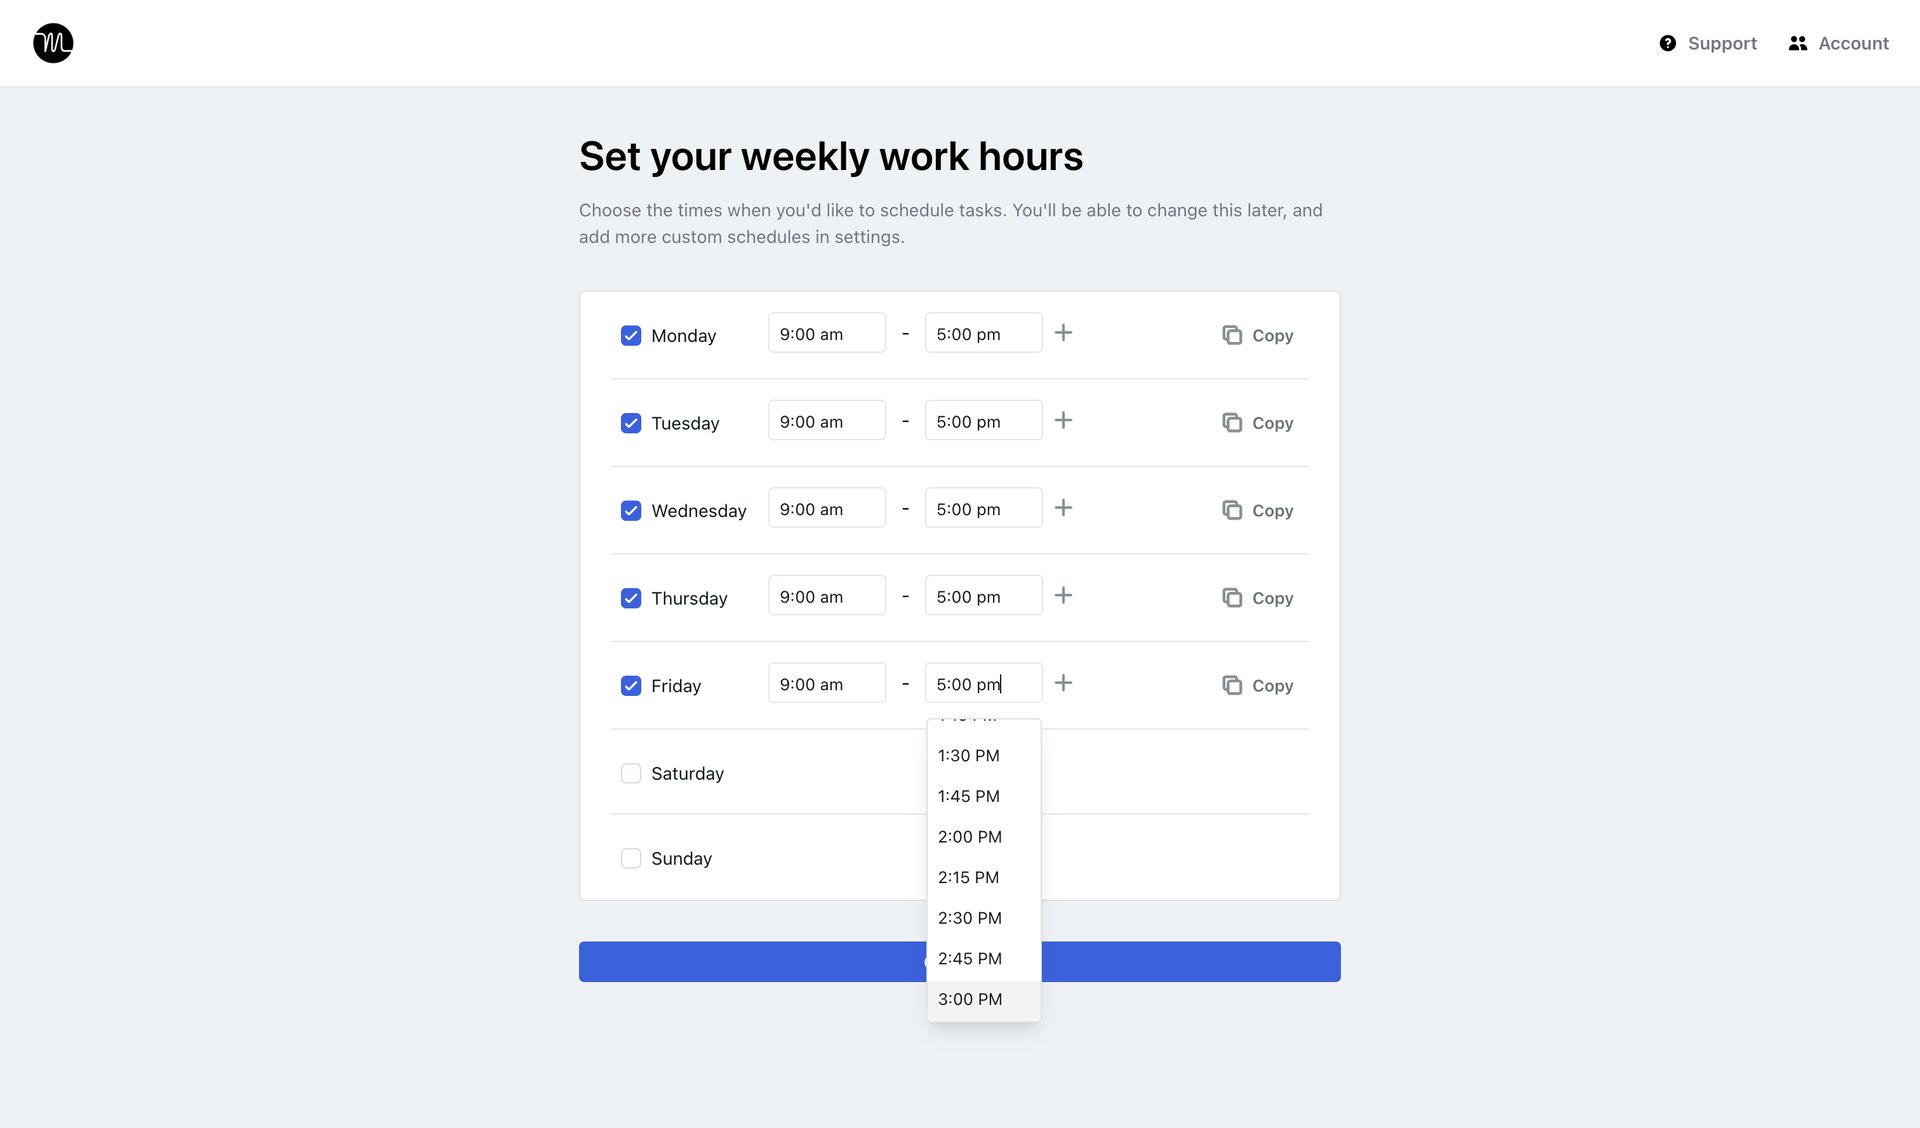Click the plus icon on Tuesday's row
The height and width of the screenshot is (1128, 1920).
[1063, 420]
